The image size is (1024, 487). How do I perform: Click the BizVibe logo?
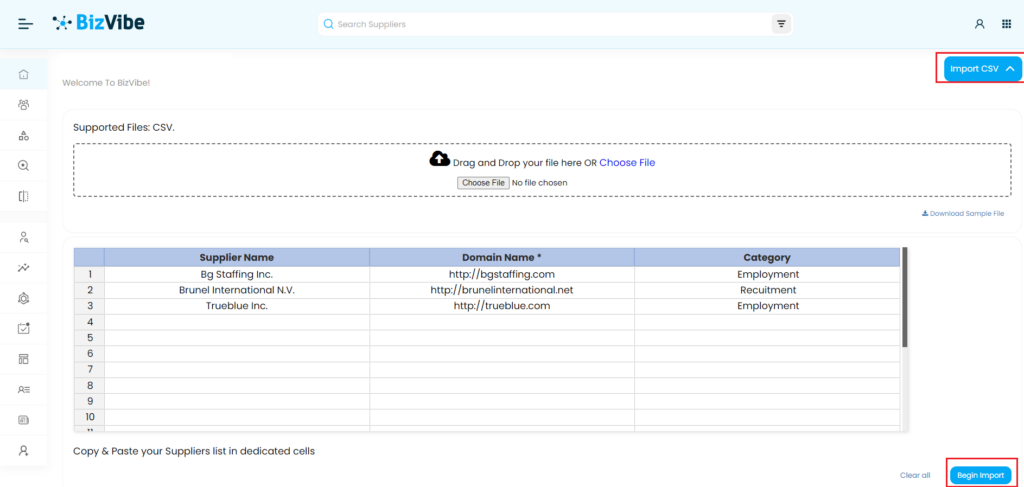(98, 23)
